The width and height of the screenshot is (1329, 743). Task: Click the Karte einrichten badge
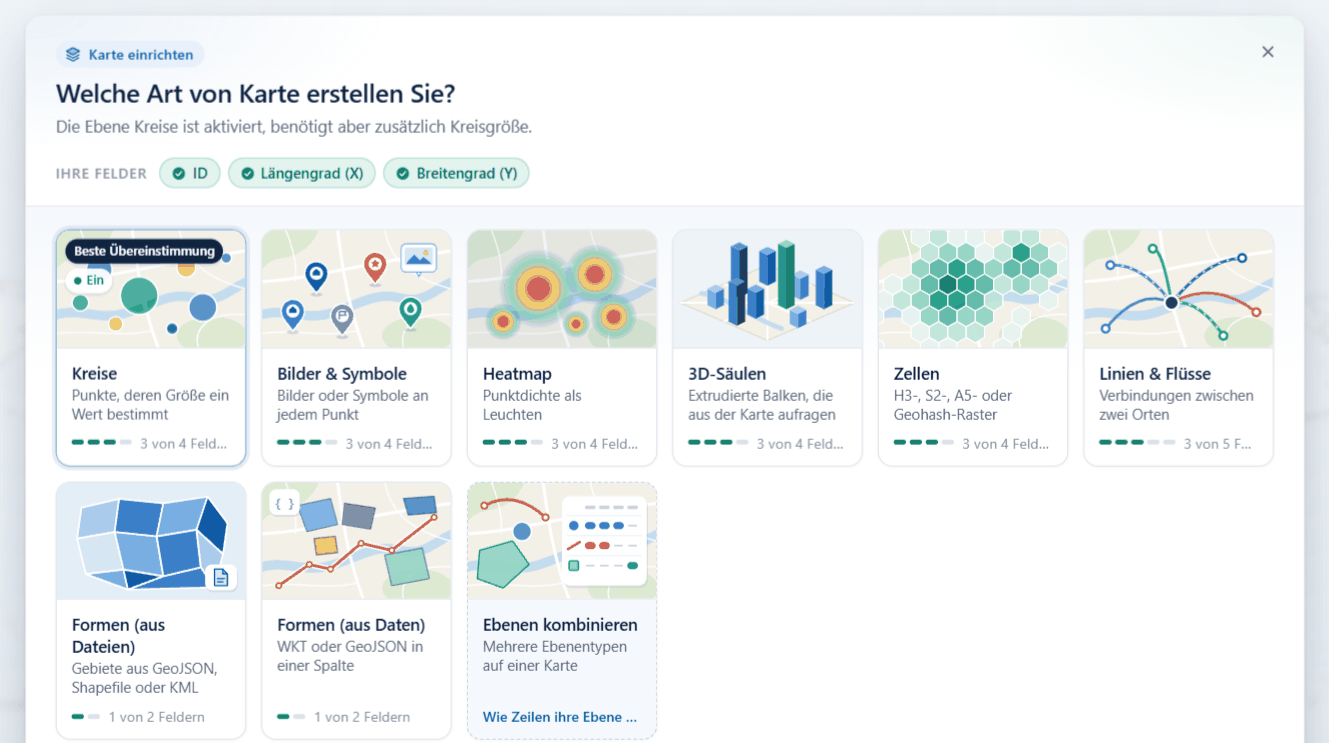pyautogui.click(x=130, y=54)
